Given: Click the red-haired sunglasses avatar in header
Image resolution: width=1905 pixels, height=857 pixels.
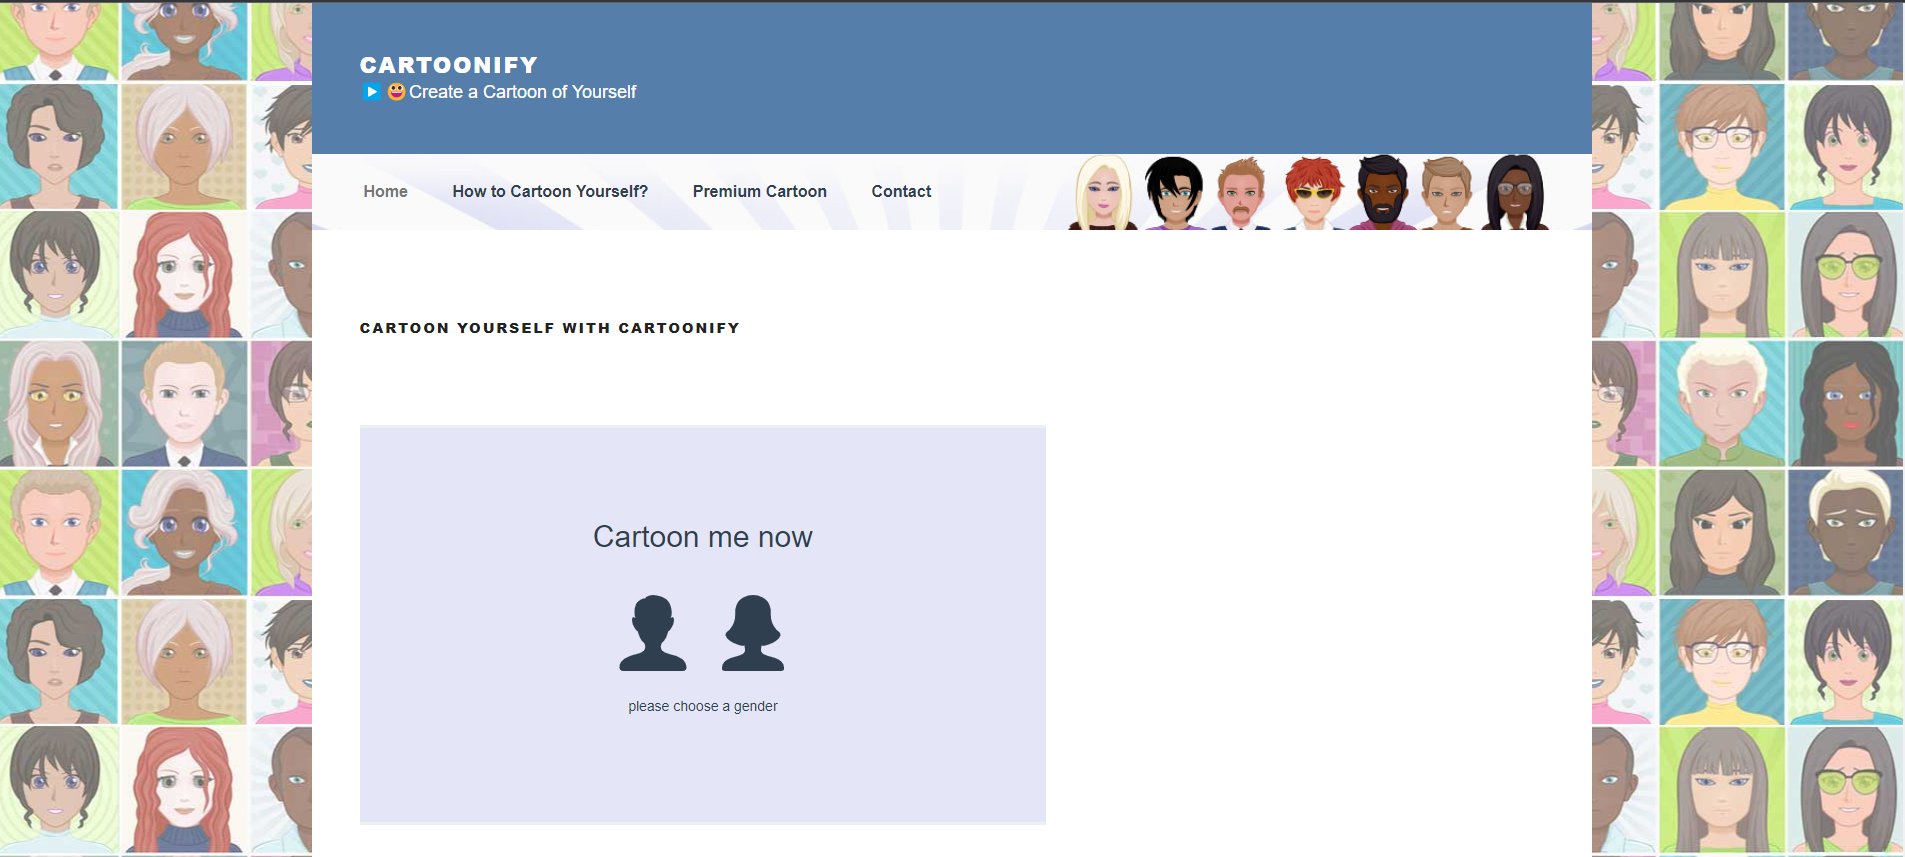Looking at the screenshot, I should [x=1314, y=193].
